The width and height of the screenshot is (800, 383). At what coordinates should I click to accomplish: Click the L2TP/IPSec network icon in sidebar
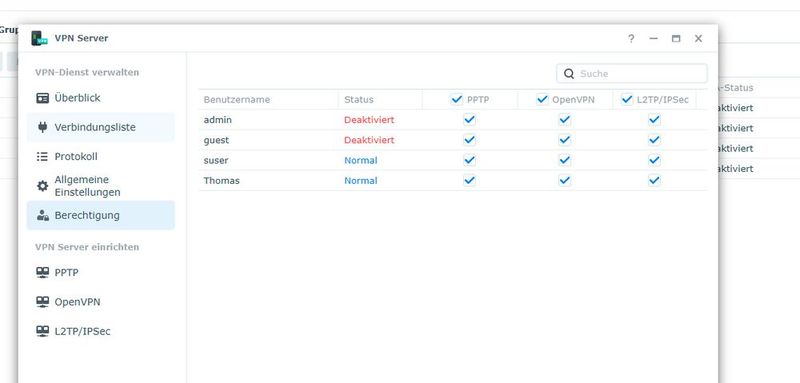[43, 331]
